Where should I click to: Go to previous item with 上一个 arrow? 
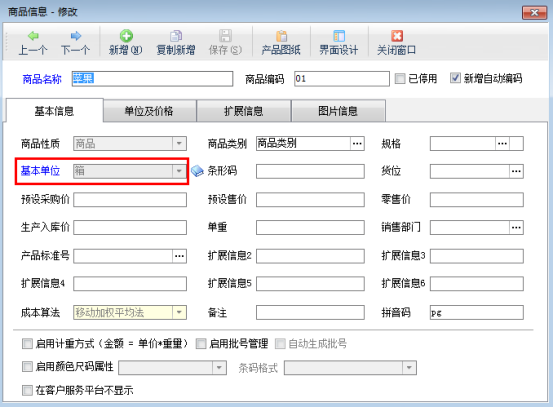click(33, 35)
